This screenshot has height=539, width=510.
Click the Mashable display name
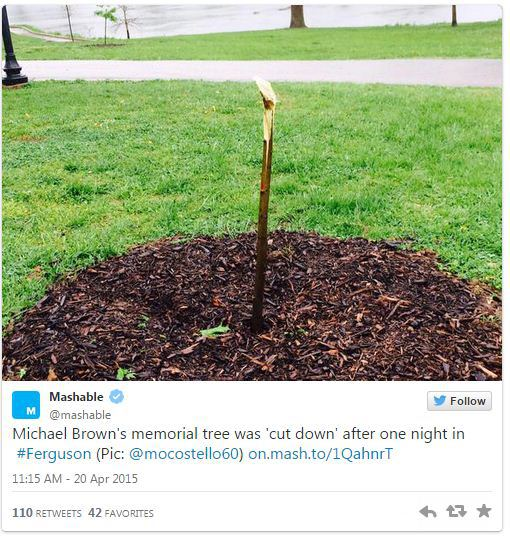76,397
